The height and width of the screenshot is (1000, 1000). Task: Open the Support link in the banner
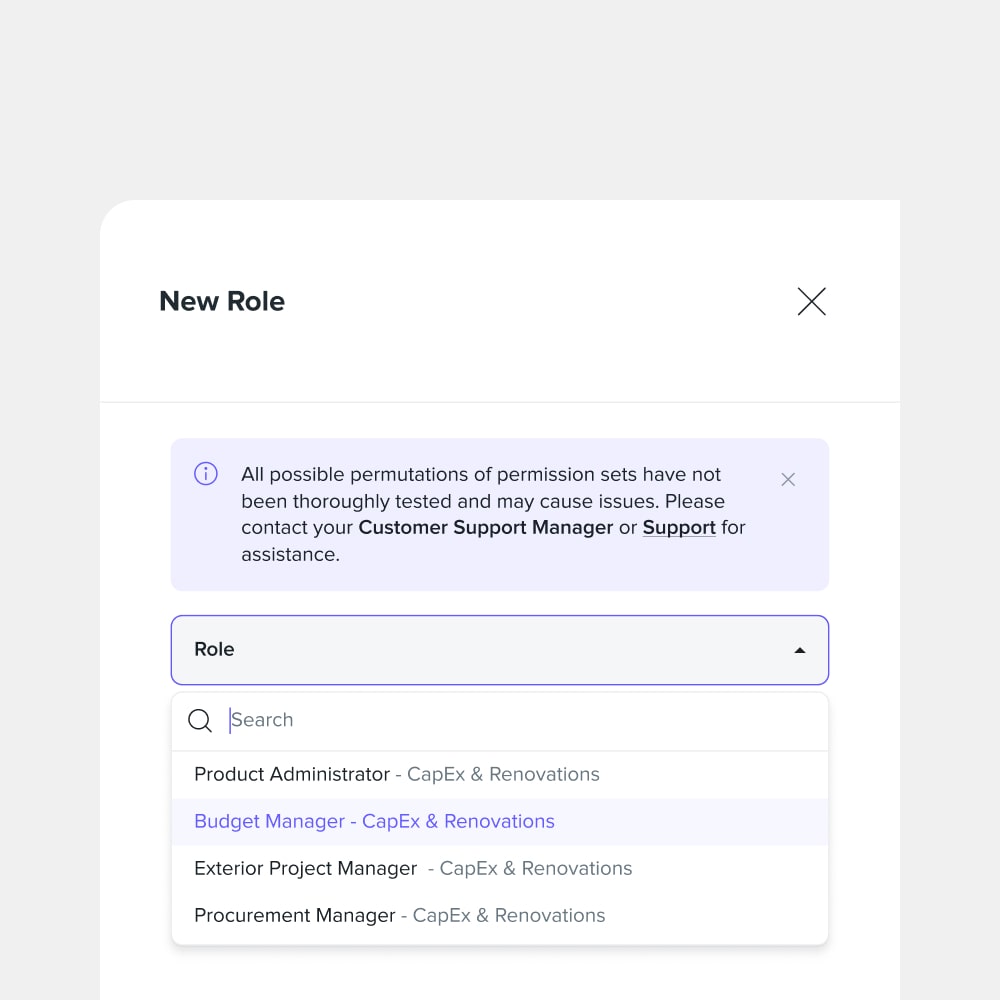click(679, 527)
